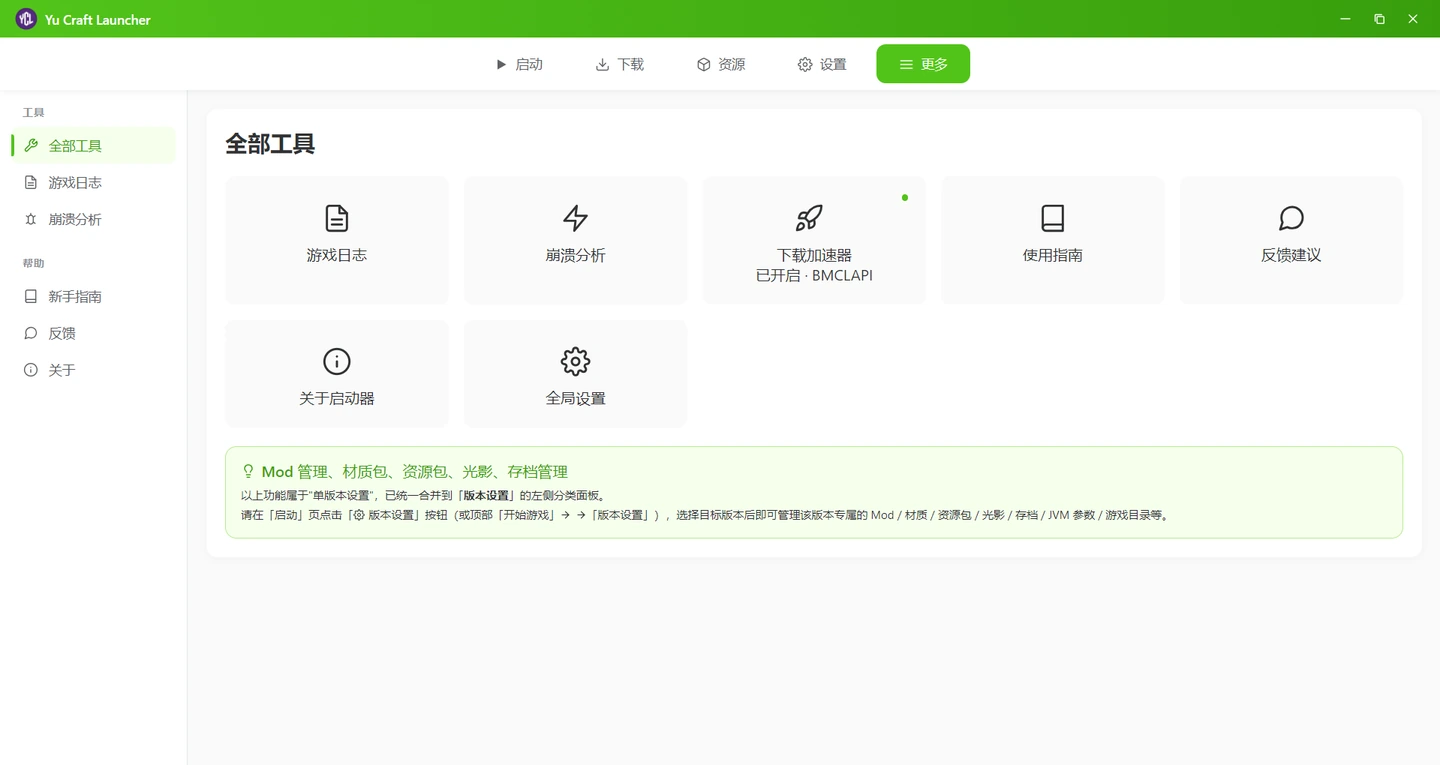Click the Yu Craft Launcher logo icon
Screen dimensions: 1440x765
26,19
